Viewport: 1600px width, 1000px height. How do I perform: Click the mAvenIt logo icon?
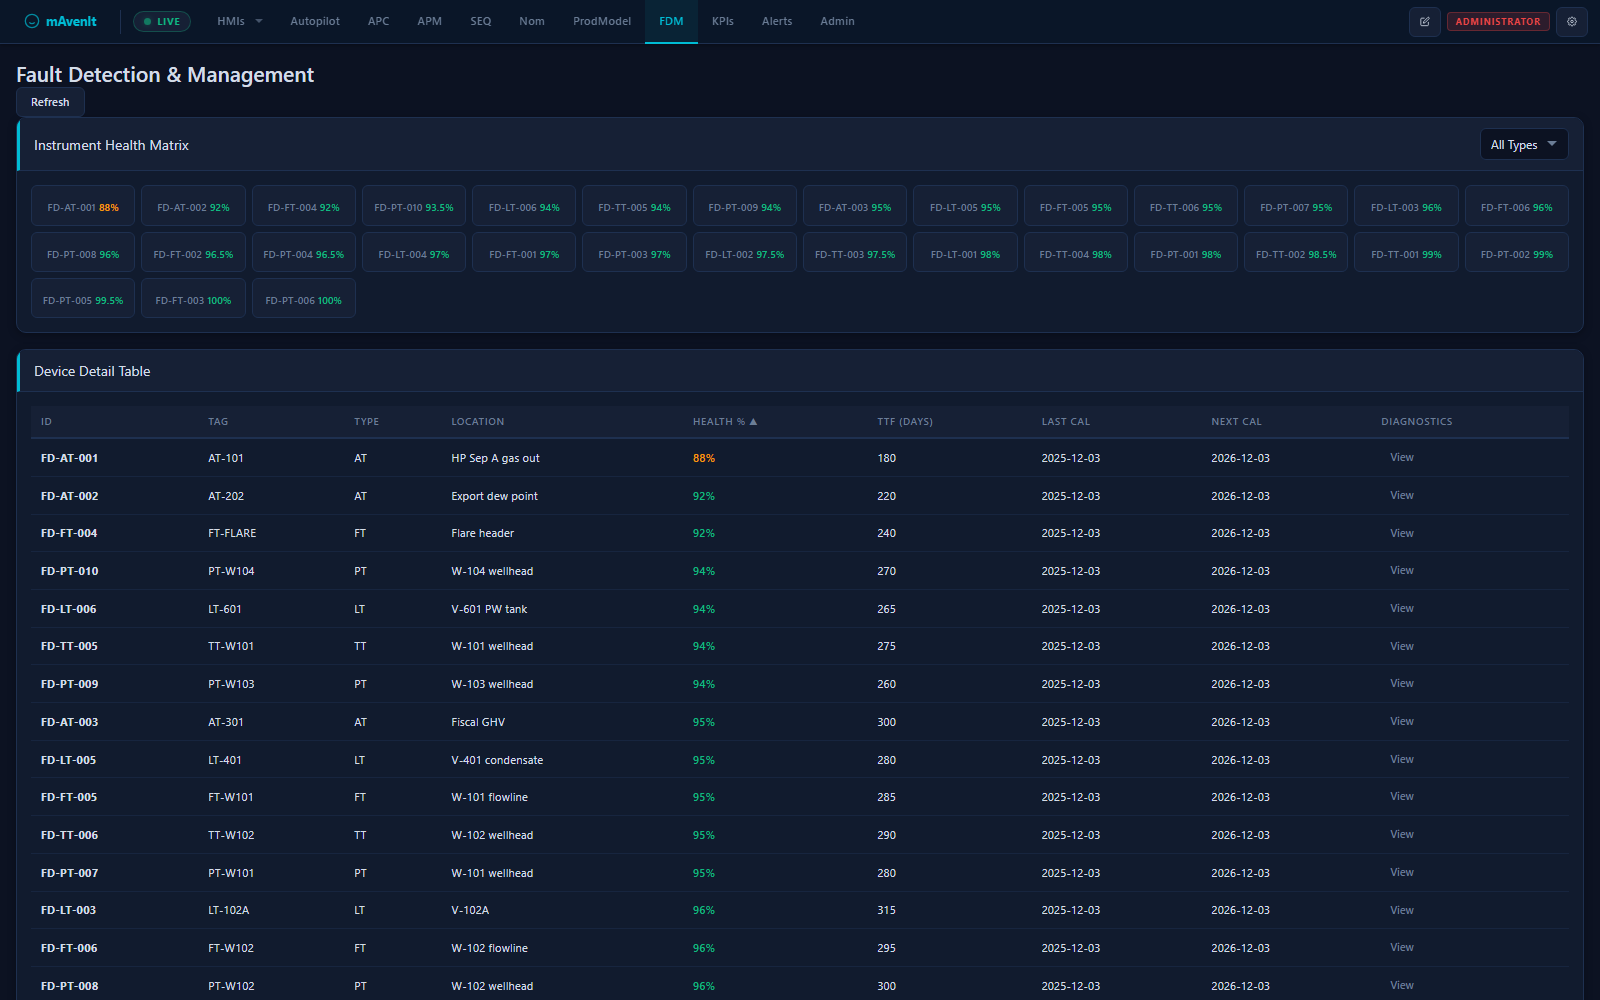tap(32, 21)
